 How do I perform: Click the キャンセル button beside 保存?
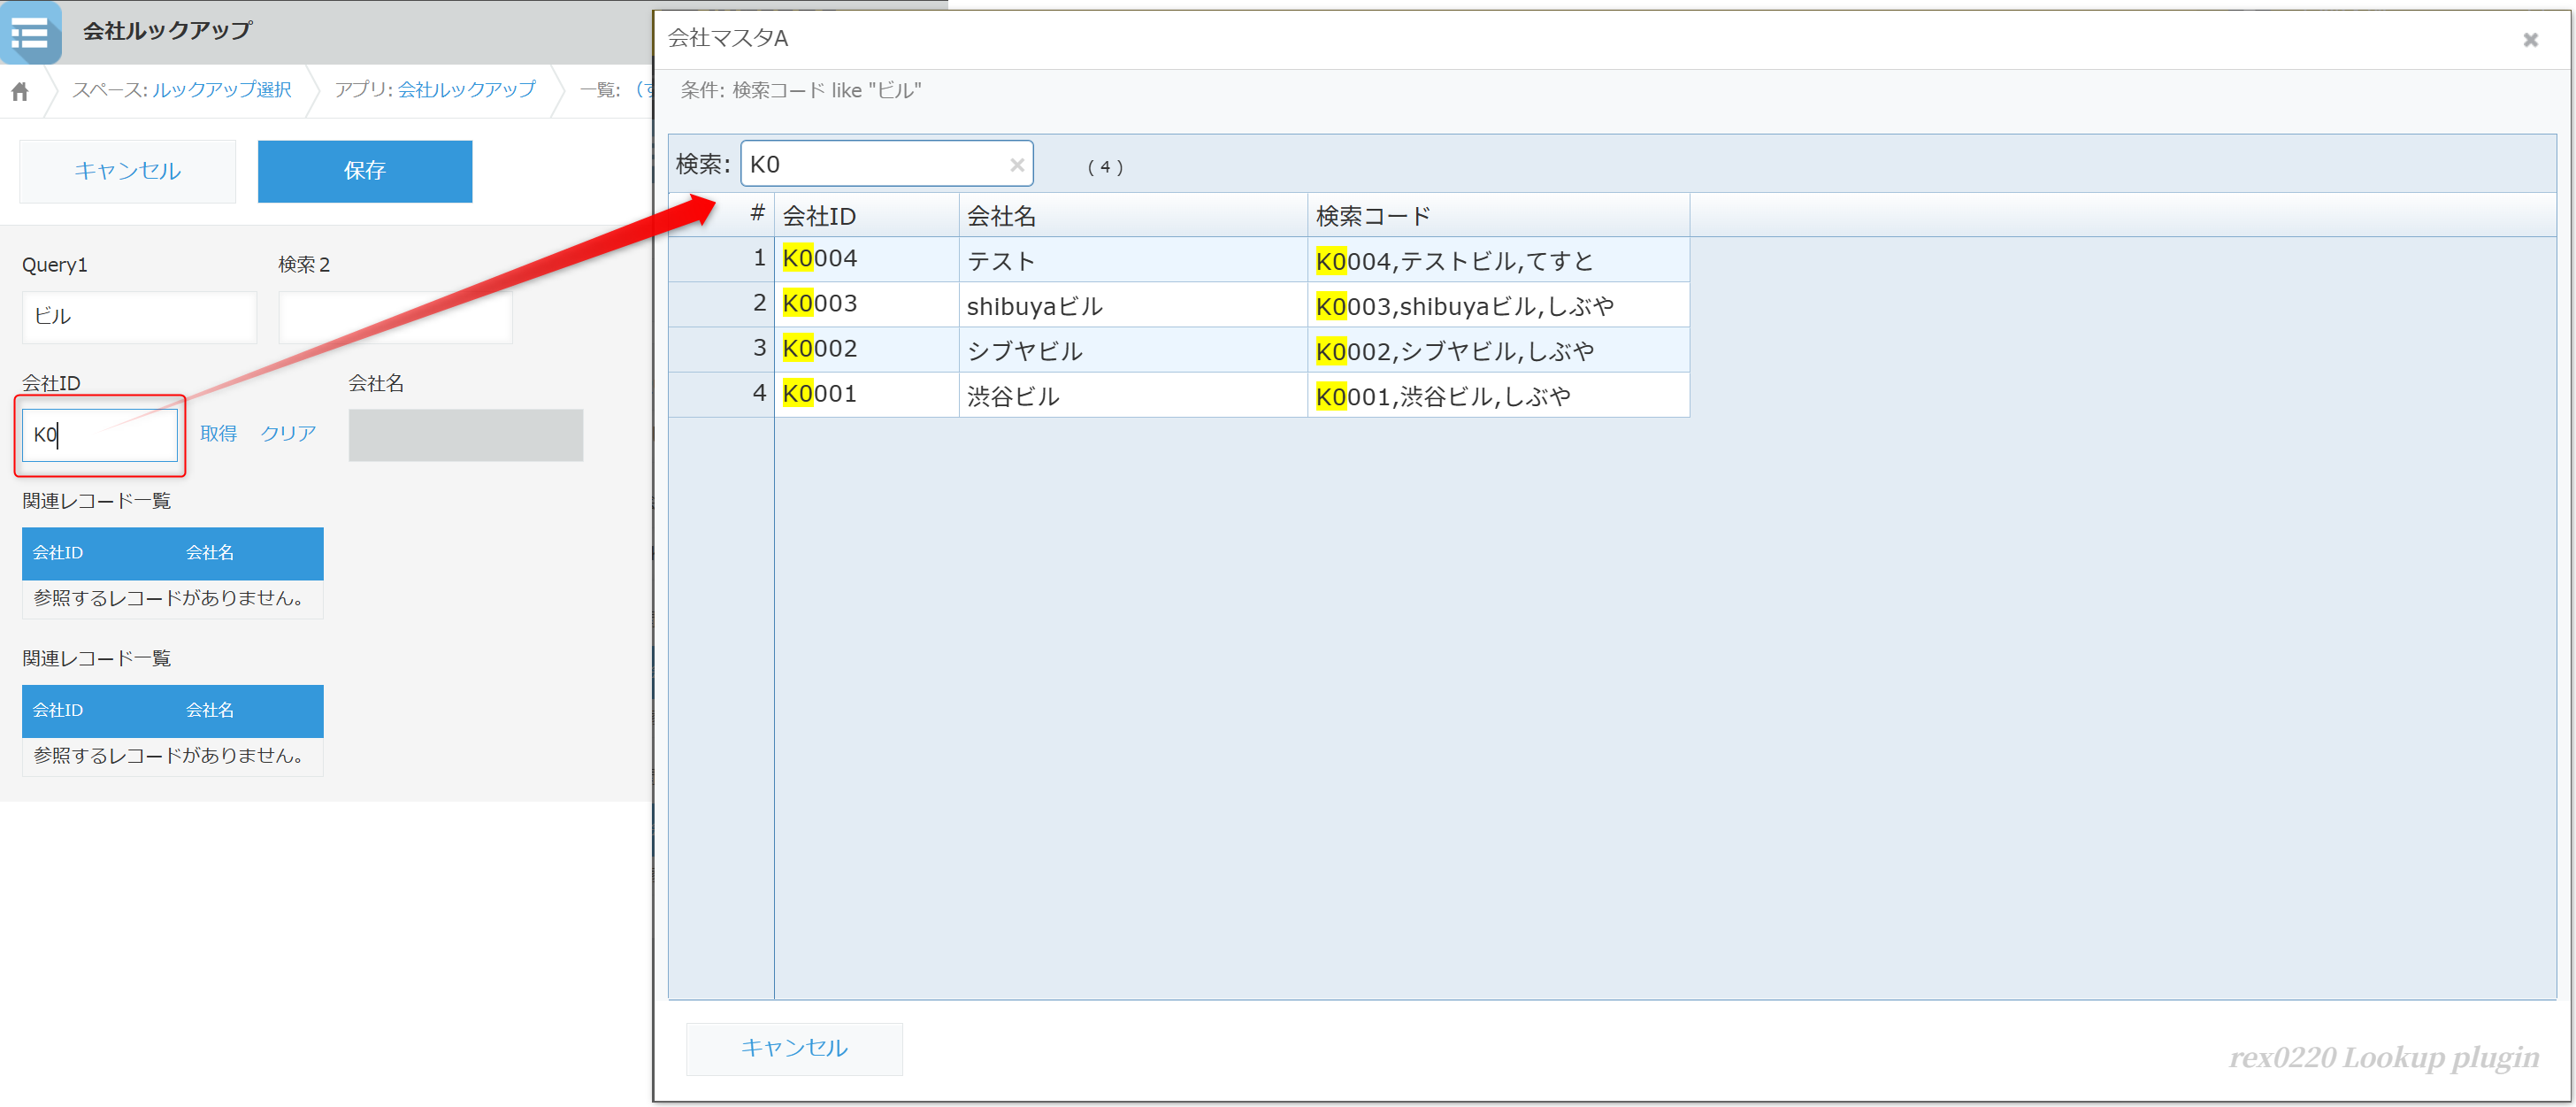[127, 171]
